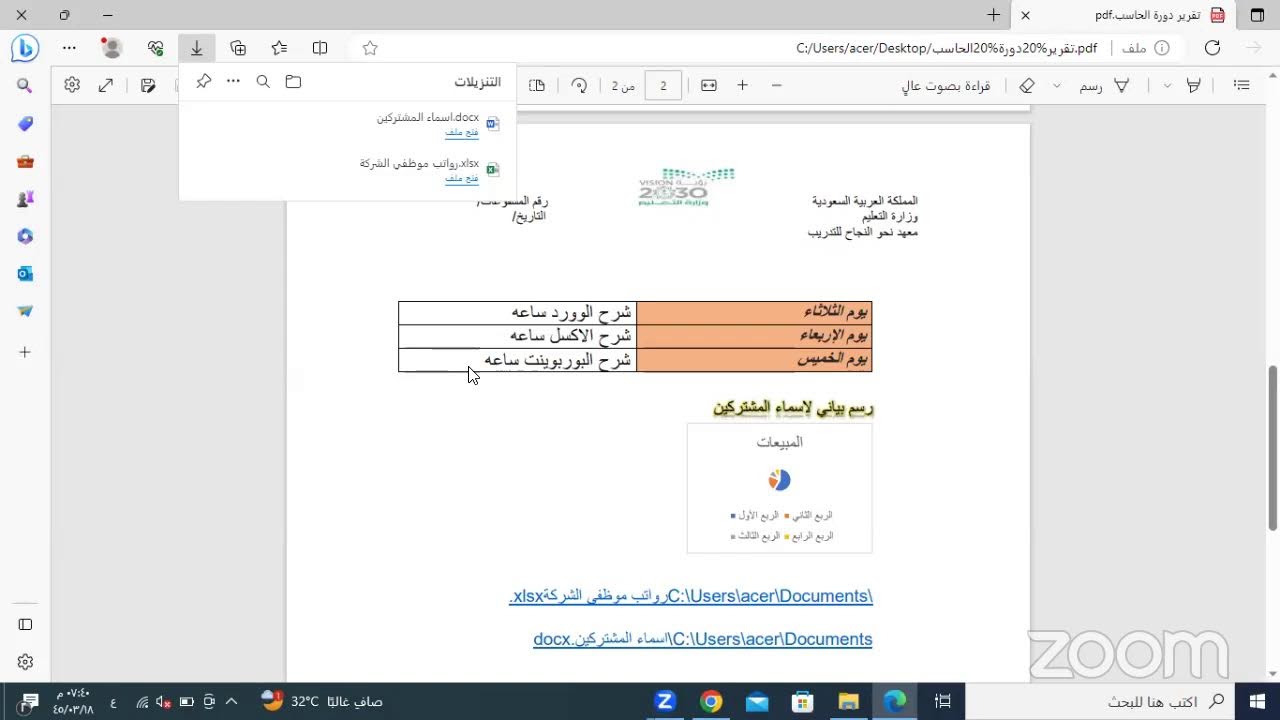1280x720 pixels.
Task: Open Google Chrome from taskbar
Action: tap(711, 701)
